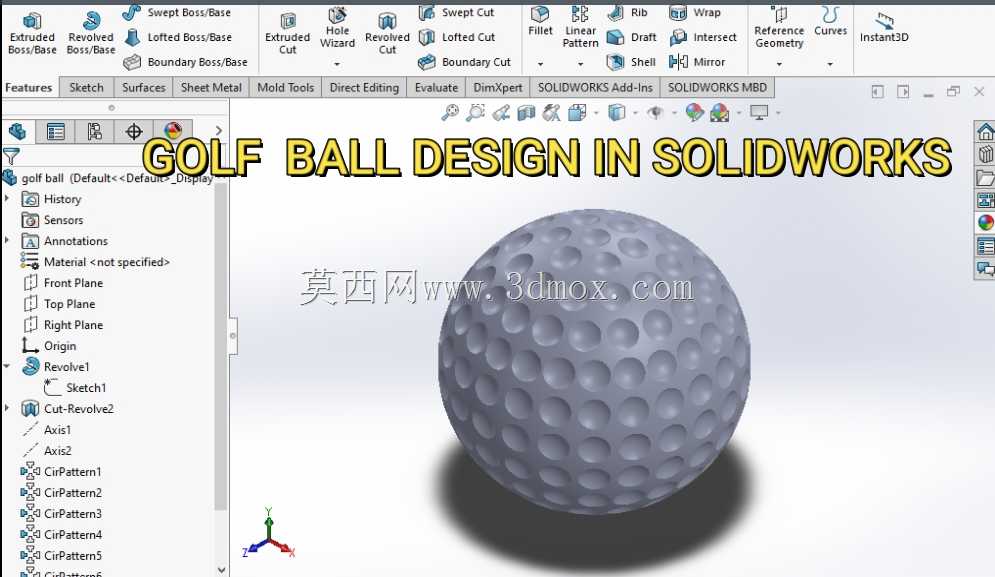Activate the Intersect tool

[x=703, y=37]
